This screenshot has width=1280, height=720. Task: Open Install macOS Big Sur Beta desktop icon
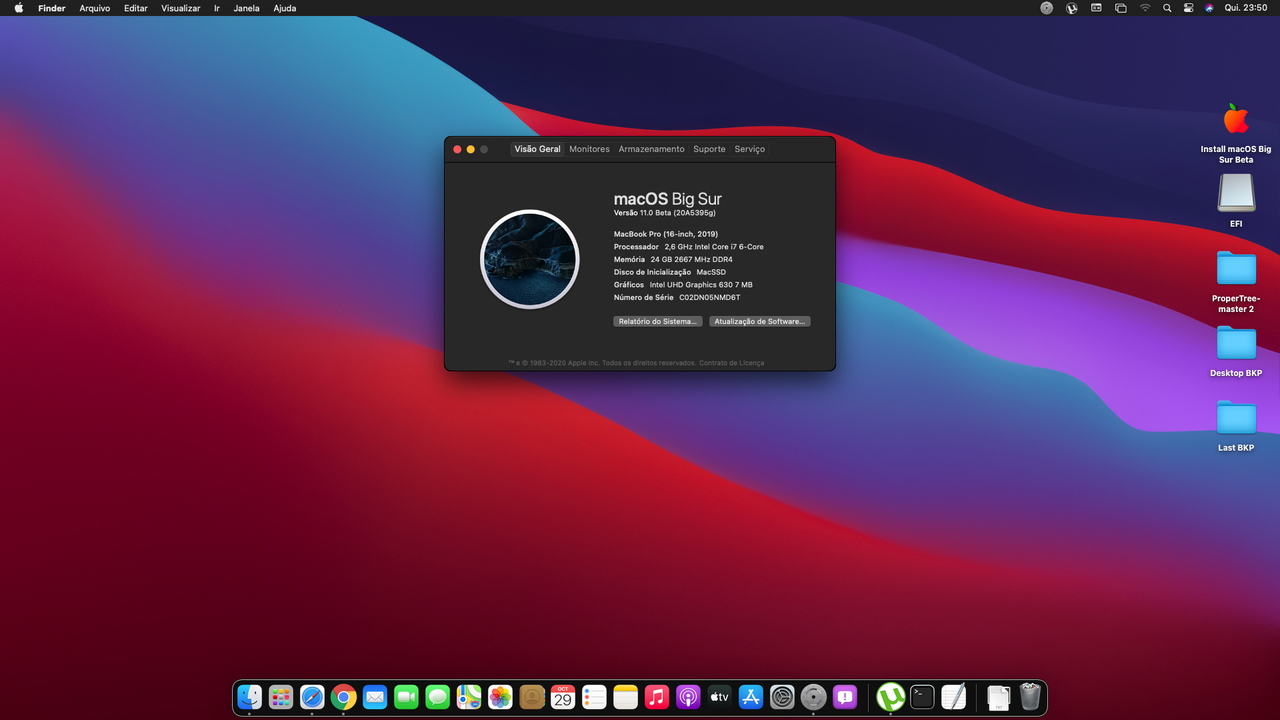pos(1236,133)
